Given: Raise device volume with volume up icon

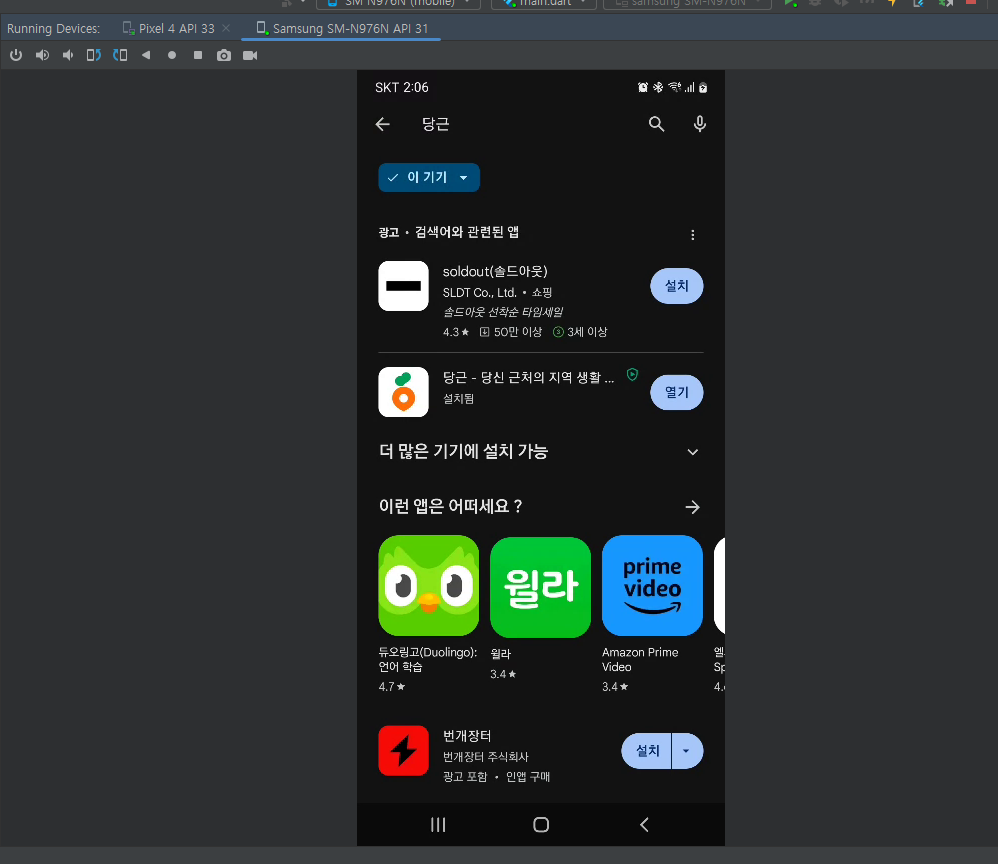Looking at the screenshot, I should click(42, 55).
